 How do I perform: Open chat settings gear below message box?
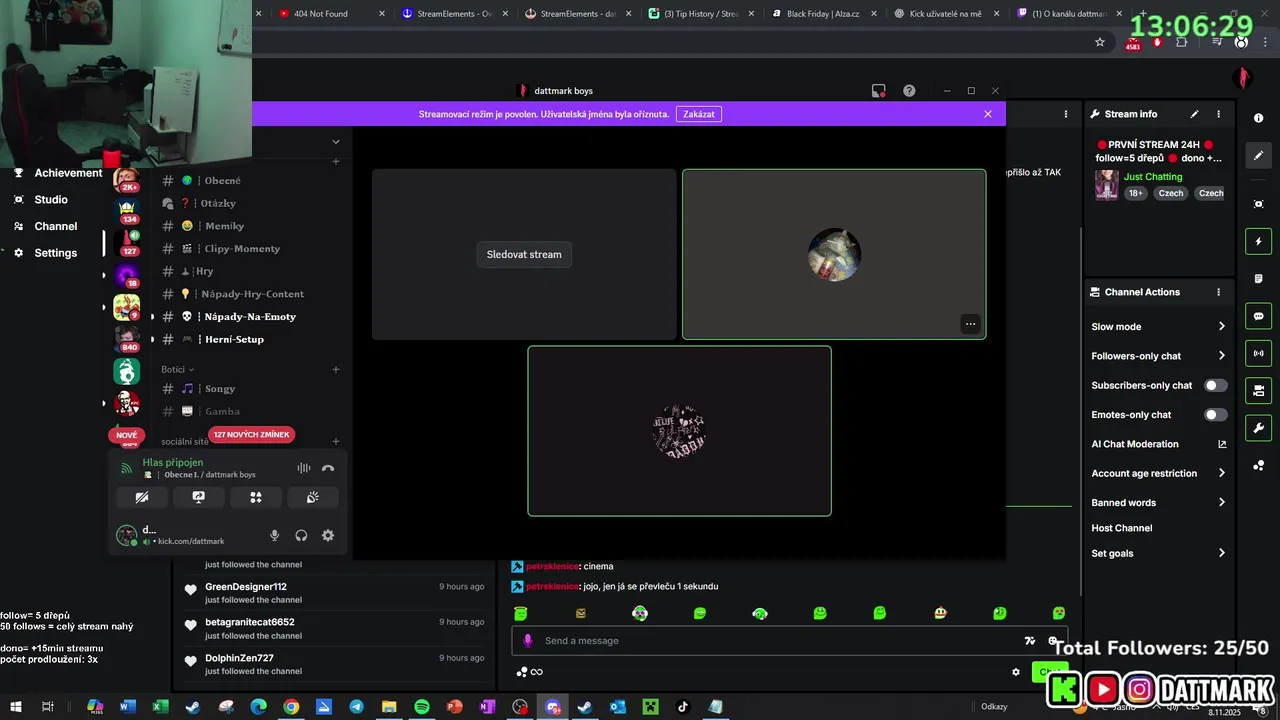click(x=1016, y=672)
